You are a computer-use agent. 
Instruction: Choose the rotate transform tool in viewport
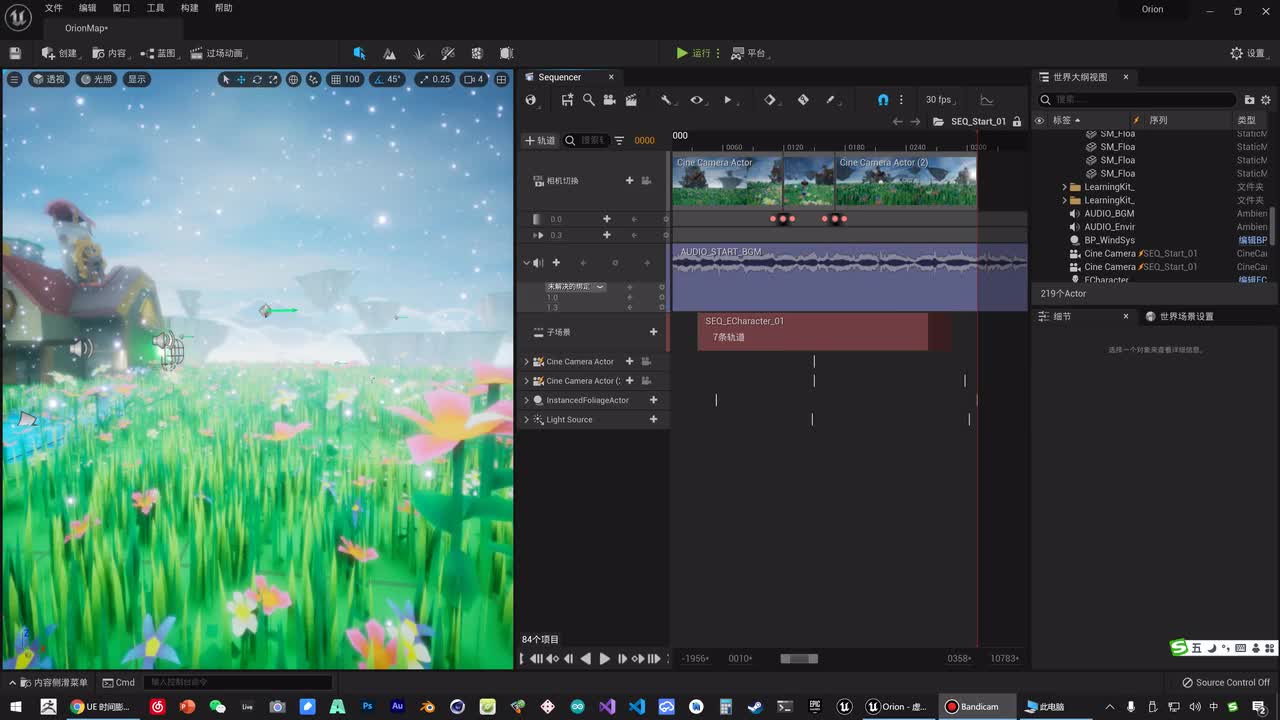point(257,79)
